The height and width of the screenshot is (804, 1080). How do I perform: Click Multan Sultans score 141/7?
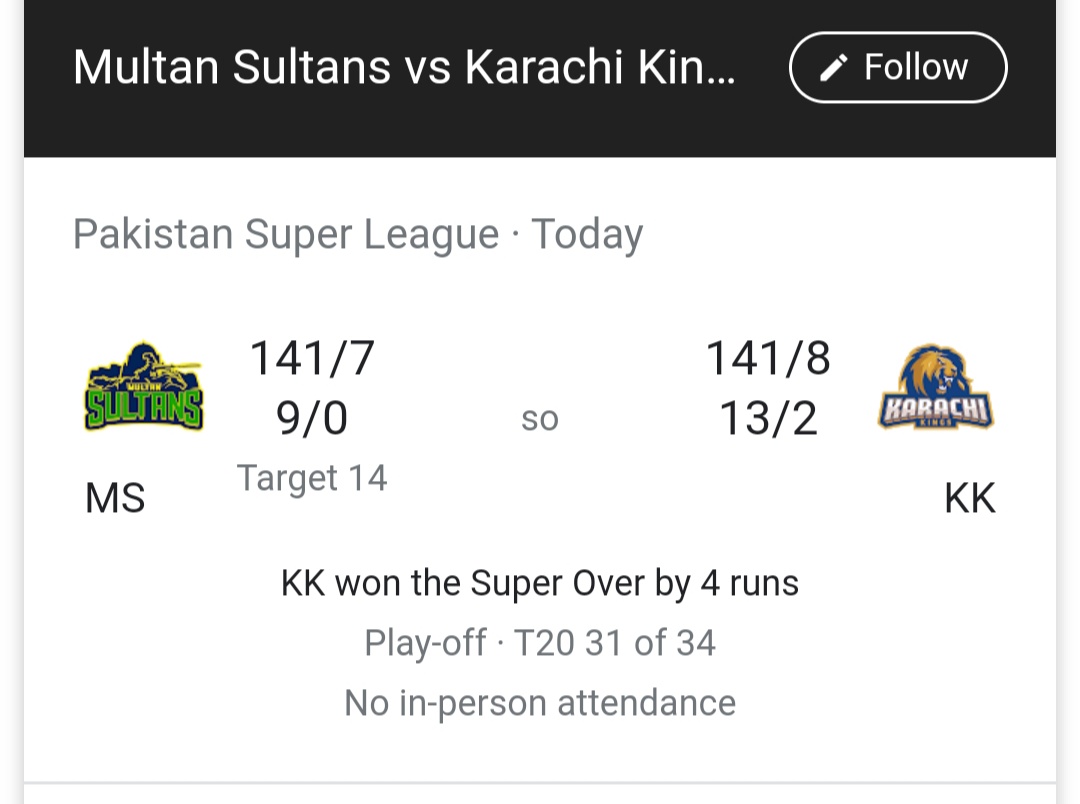(x=312, y=358)
